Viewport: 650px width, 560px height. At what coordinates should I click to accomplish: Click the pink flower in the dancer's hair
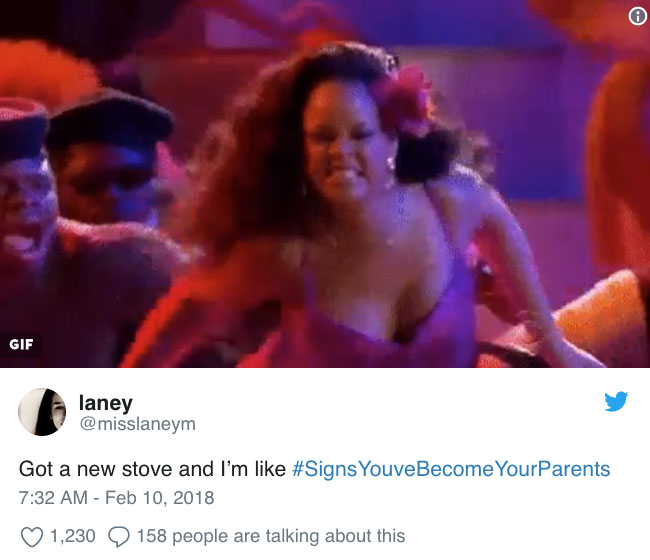pos(404,99)
